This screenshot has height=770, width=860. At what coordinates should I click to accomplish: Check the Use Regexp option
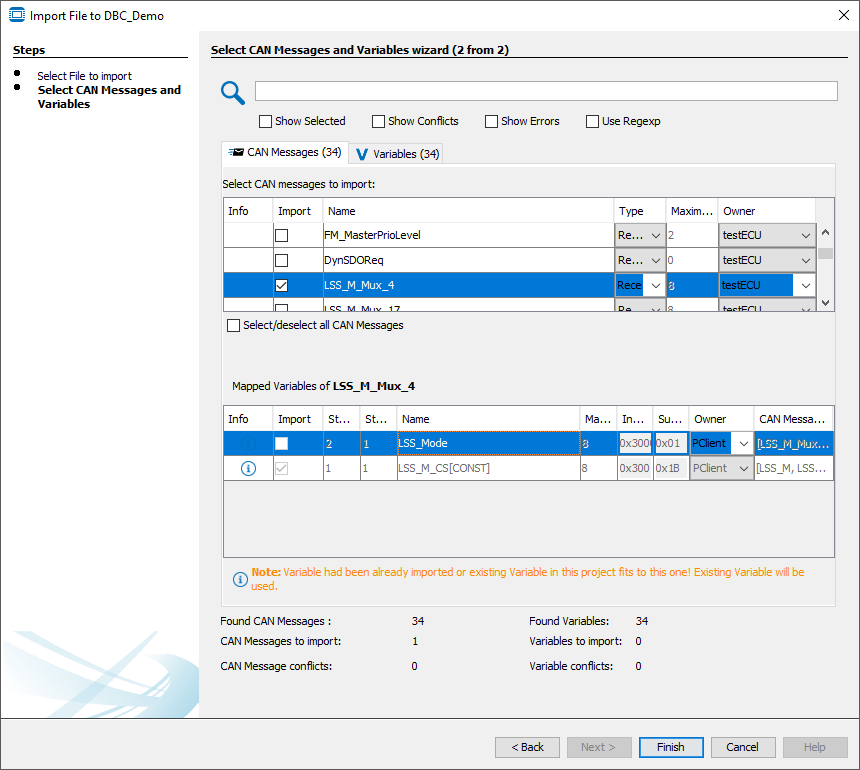point(592,121)
